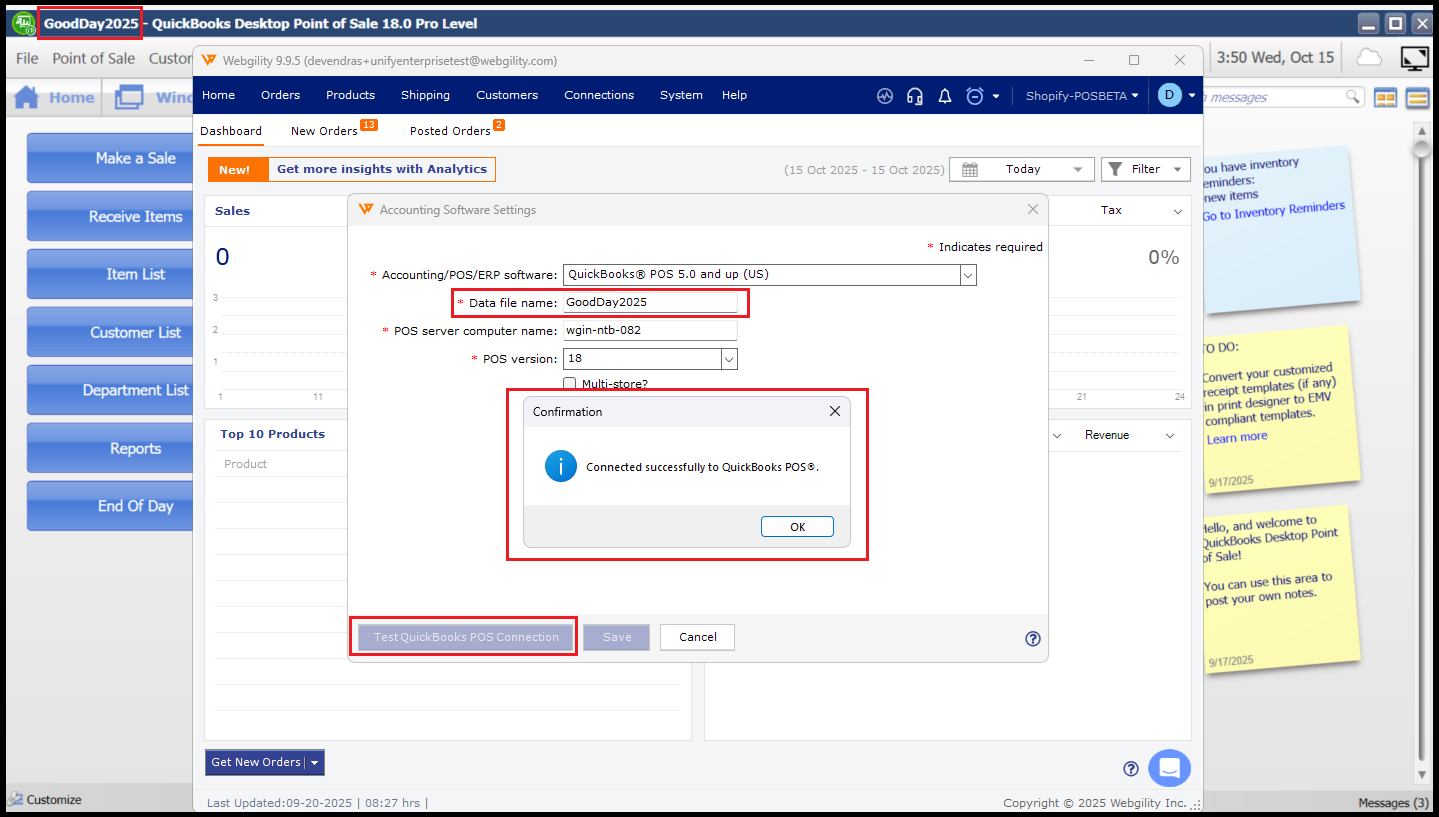The image size is (1439, 817).
Task: Open the Filter dropdown on dashboard
Action: (x=1145, y=170)
